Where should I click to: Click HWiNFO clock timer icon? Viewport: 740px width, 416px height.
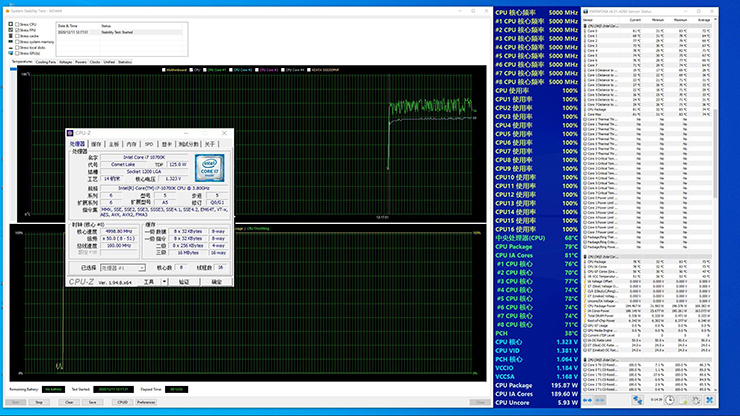pyautogui.click(x=669, y=400)
